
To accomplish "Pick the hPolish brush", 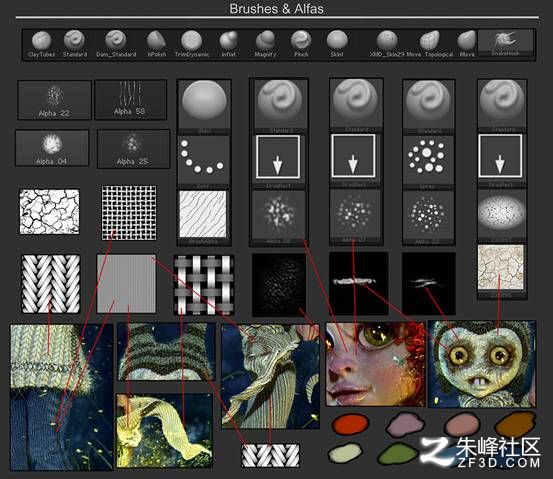I will pos(156,44).
